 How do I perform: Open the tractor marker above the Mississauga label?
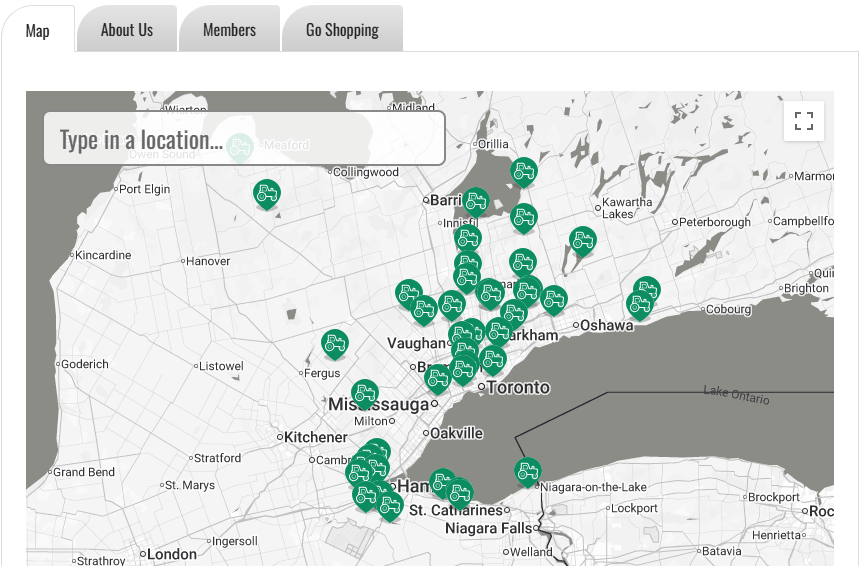pyautogui.click(x=365, y=392)
